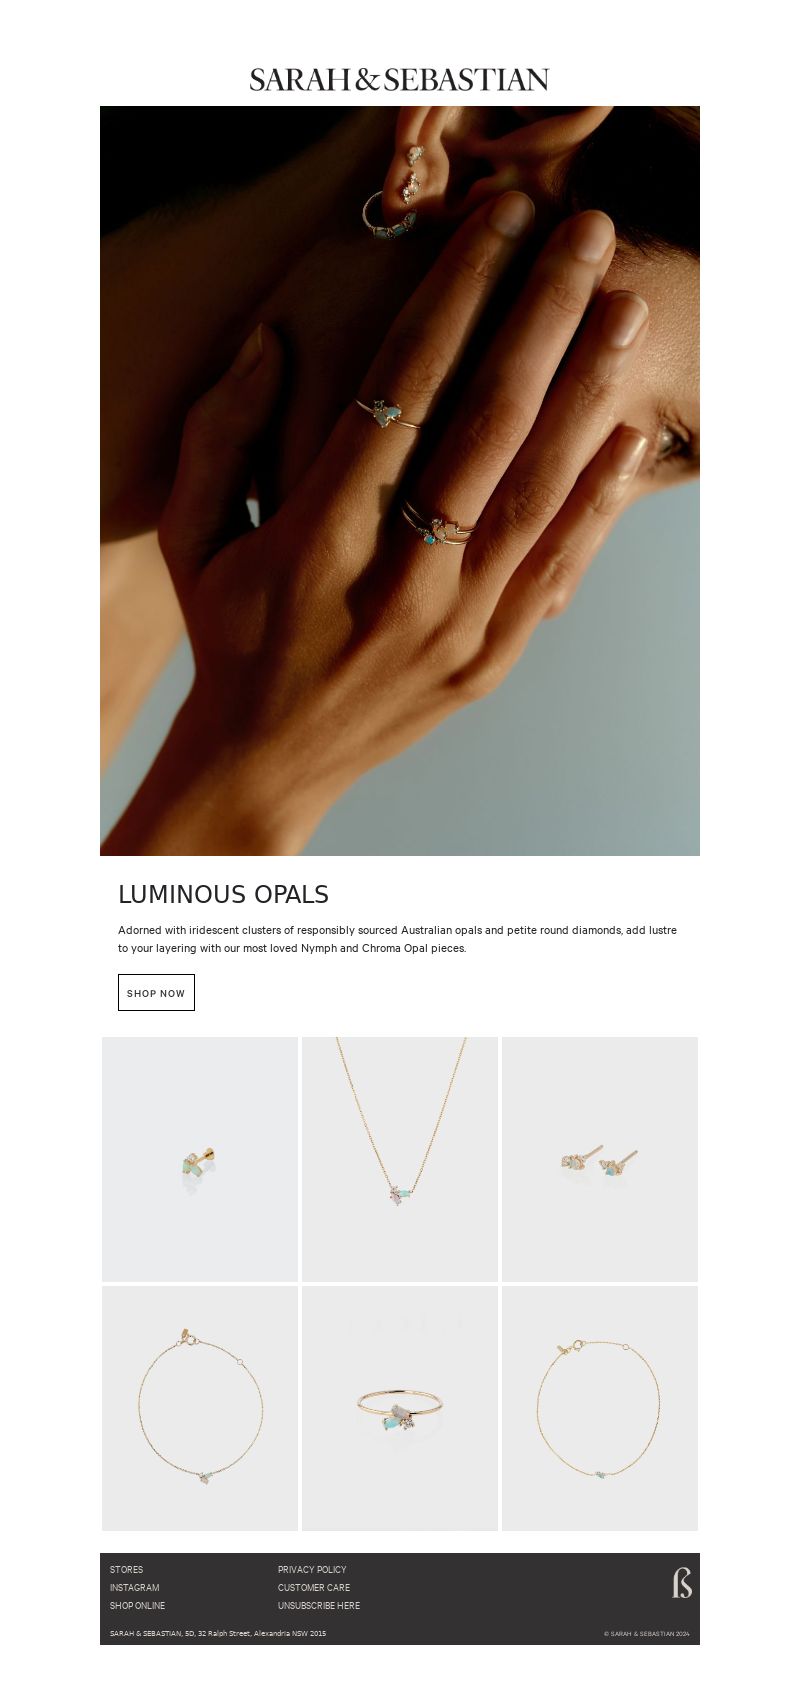Open the opal cluster ring product
Image resolution: width=800 pixels, height=1684 pixels.
point(400,1408)
